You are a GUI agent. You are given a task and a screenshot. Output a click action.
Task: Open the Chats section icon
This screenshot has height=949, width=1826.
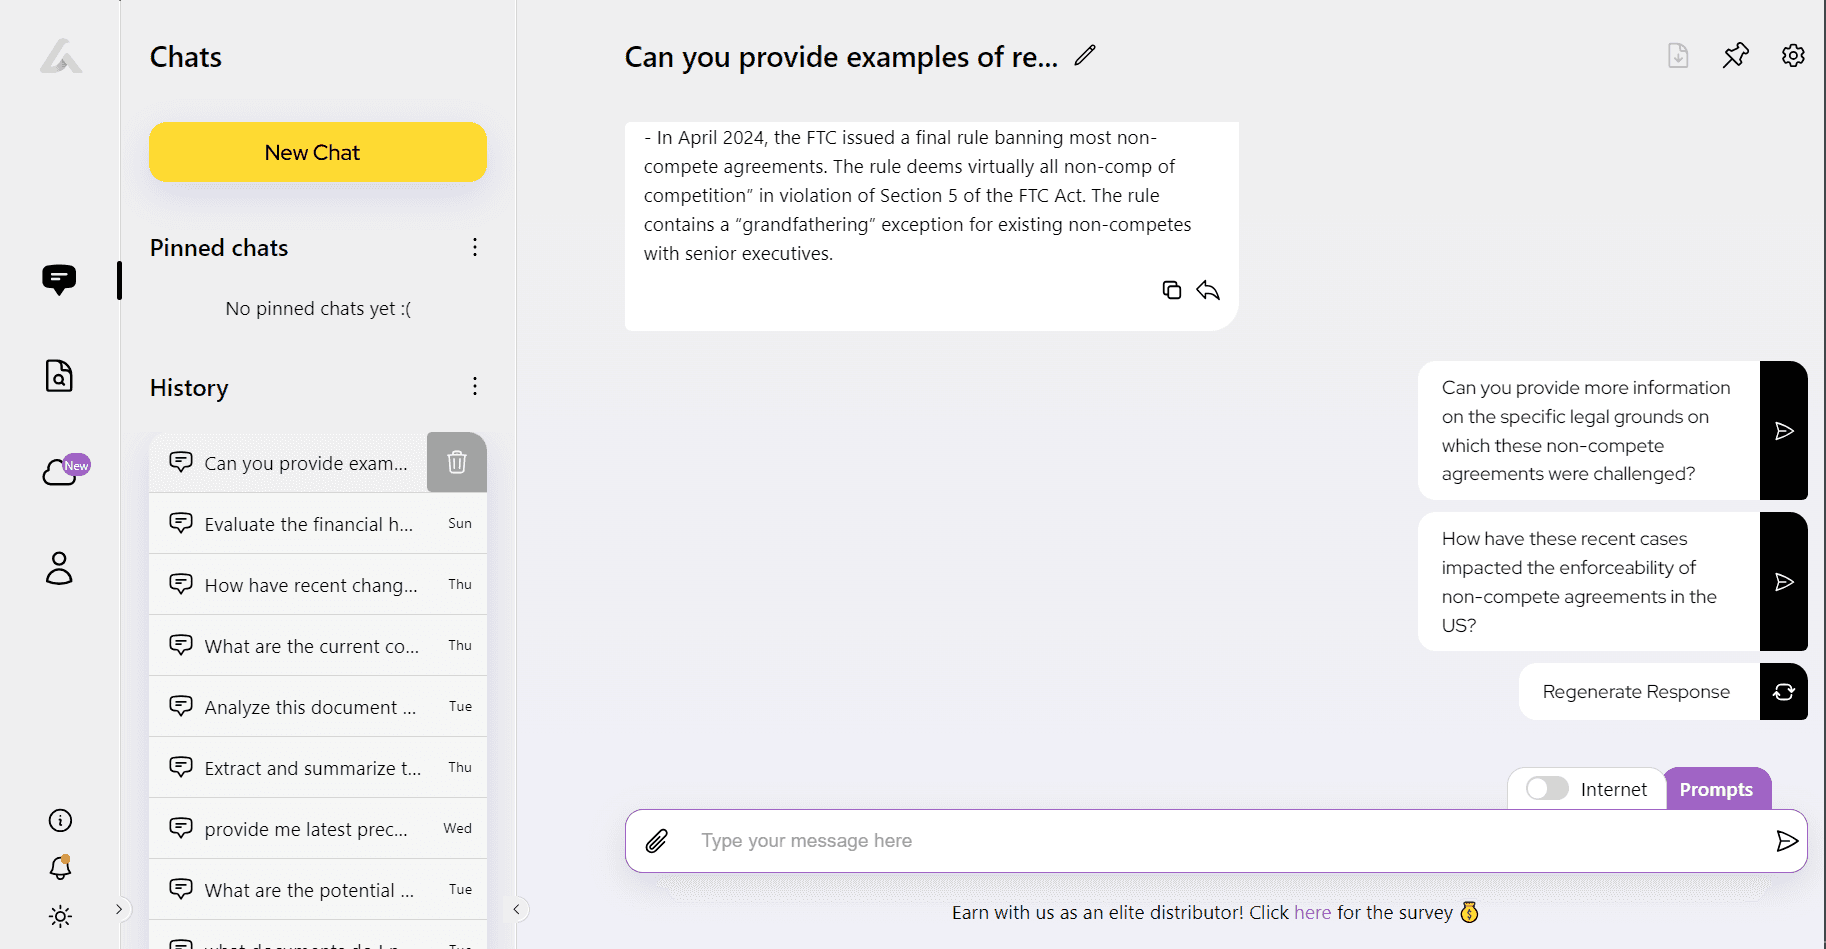point(59,279)
